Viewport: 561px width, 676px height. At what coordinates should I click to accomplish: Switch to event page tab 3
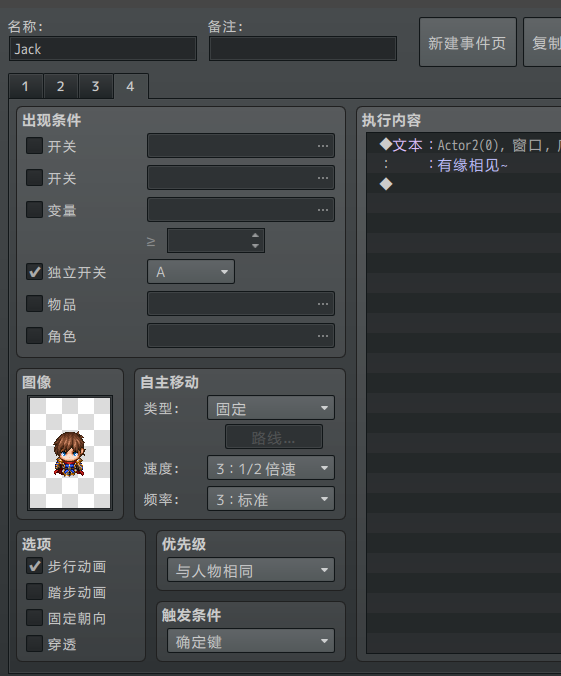point(96,86)
